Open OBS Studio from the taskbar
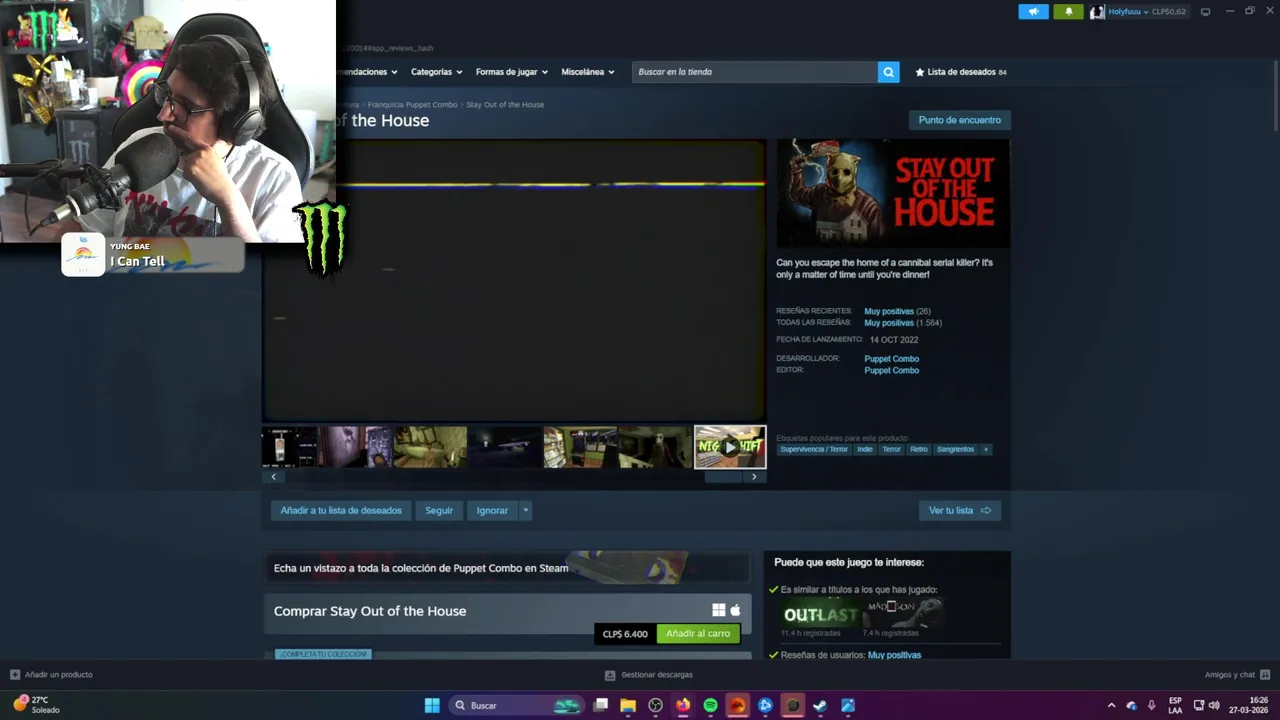This screenshot has height=720, width=1280. point(655,706)
